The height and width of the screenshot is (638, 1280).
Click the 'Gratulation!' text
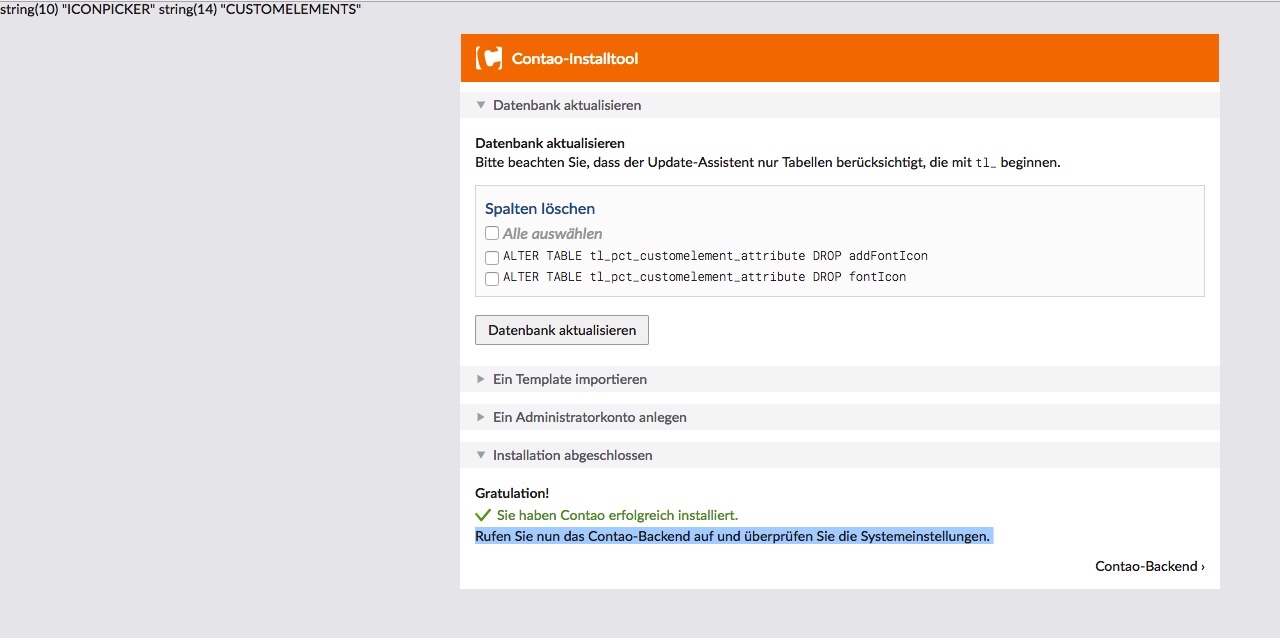[512, 493]
